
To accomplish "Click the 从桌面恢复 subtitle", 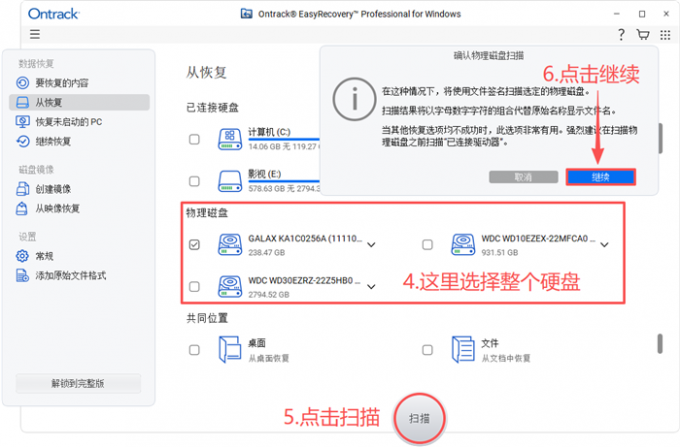I will coord(268,358).
